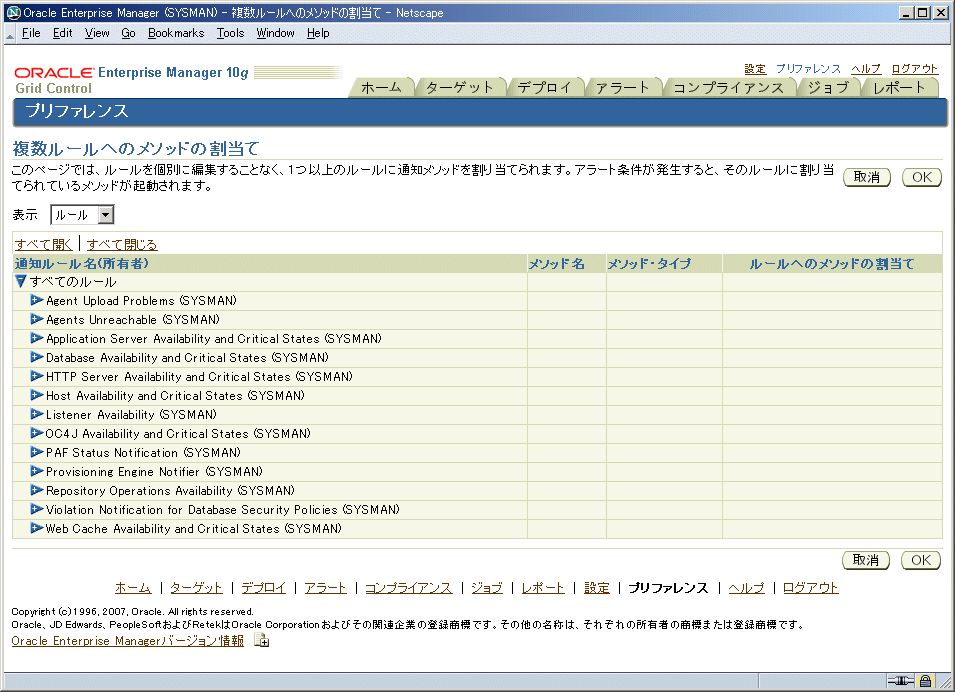Switch to the レポート tab

pyautogui.click(x=899, y=88)
